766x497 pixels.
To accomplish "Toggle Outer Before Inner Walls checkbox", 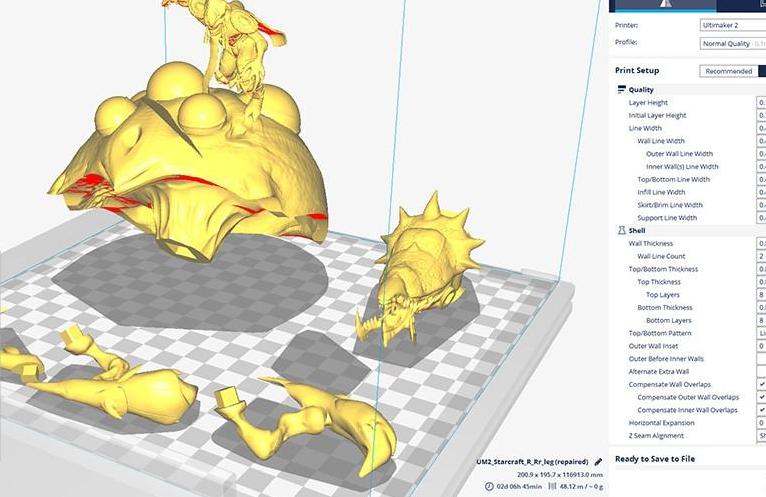I will pos(761,359).
